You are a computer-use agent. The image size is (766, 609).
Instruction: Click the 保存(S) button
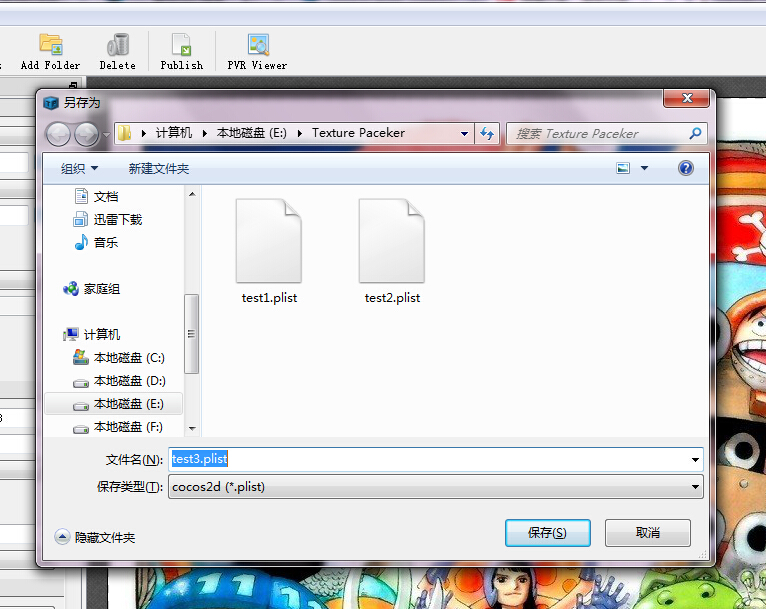point(548,533)
